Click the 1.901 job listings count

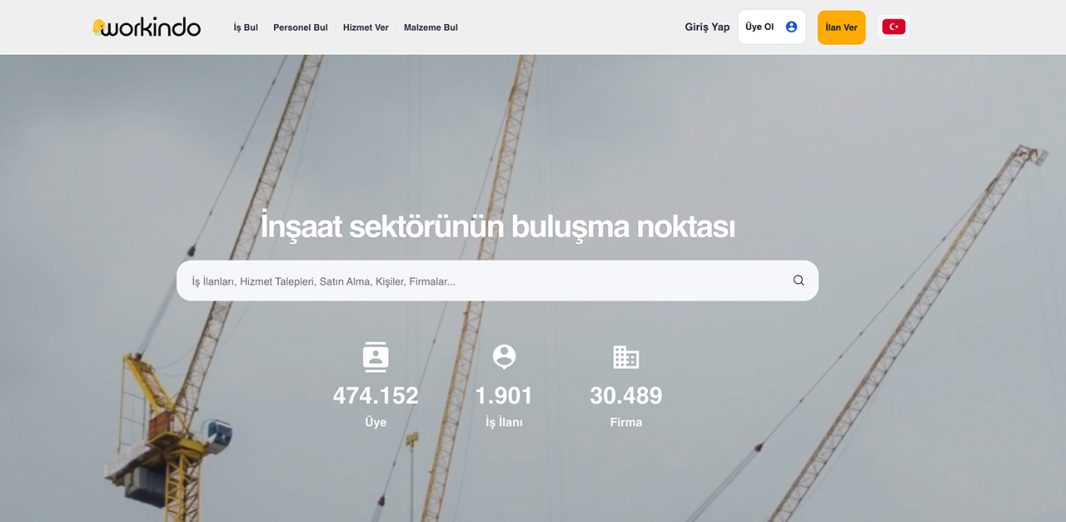click(504, 396)
